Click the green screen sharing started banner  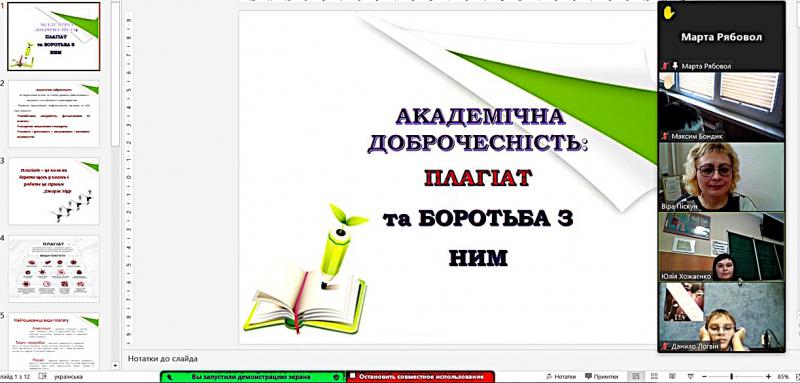[253, 376]
